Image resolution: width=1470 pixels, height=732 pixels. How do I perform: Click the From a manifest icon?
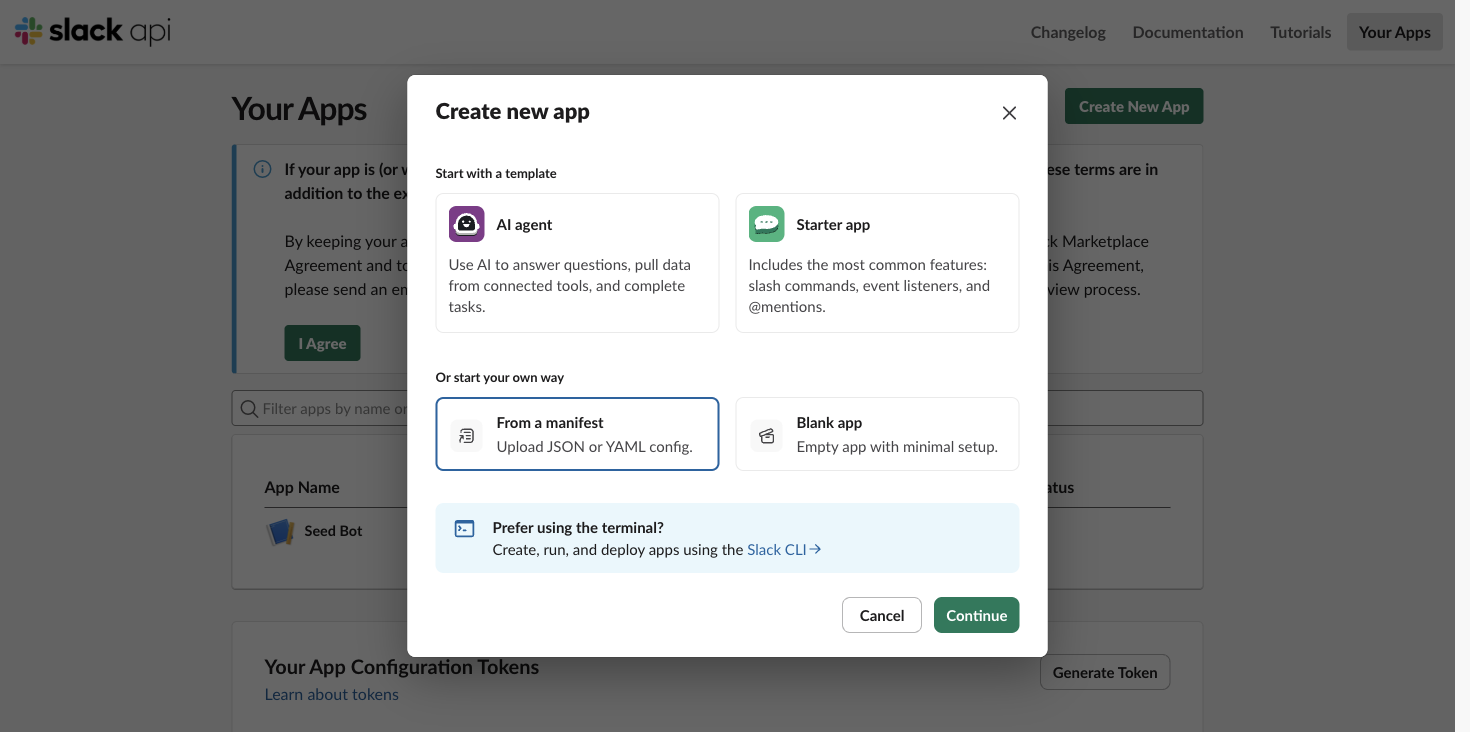(466, 435)
